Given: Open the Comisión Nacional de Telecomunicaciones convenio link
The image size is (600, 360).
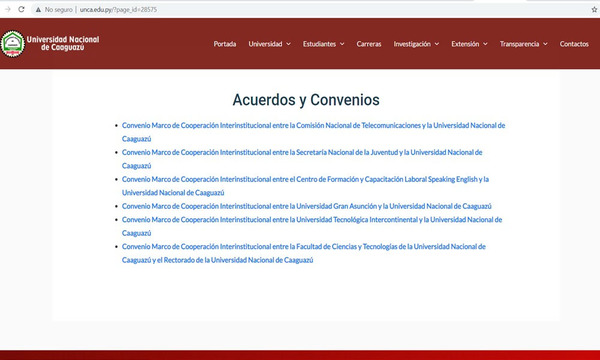Looking at the screenshot, I should tap(313, 132).
